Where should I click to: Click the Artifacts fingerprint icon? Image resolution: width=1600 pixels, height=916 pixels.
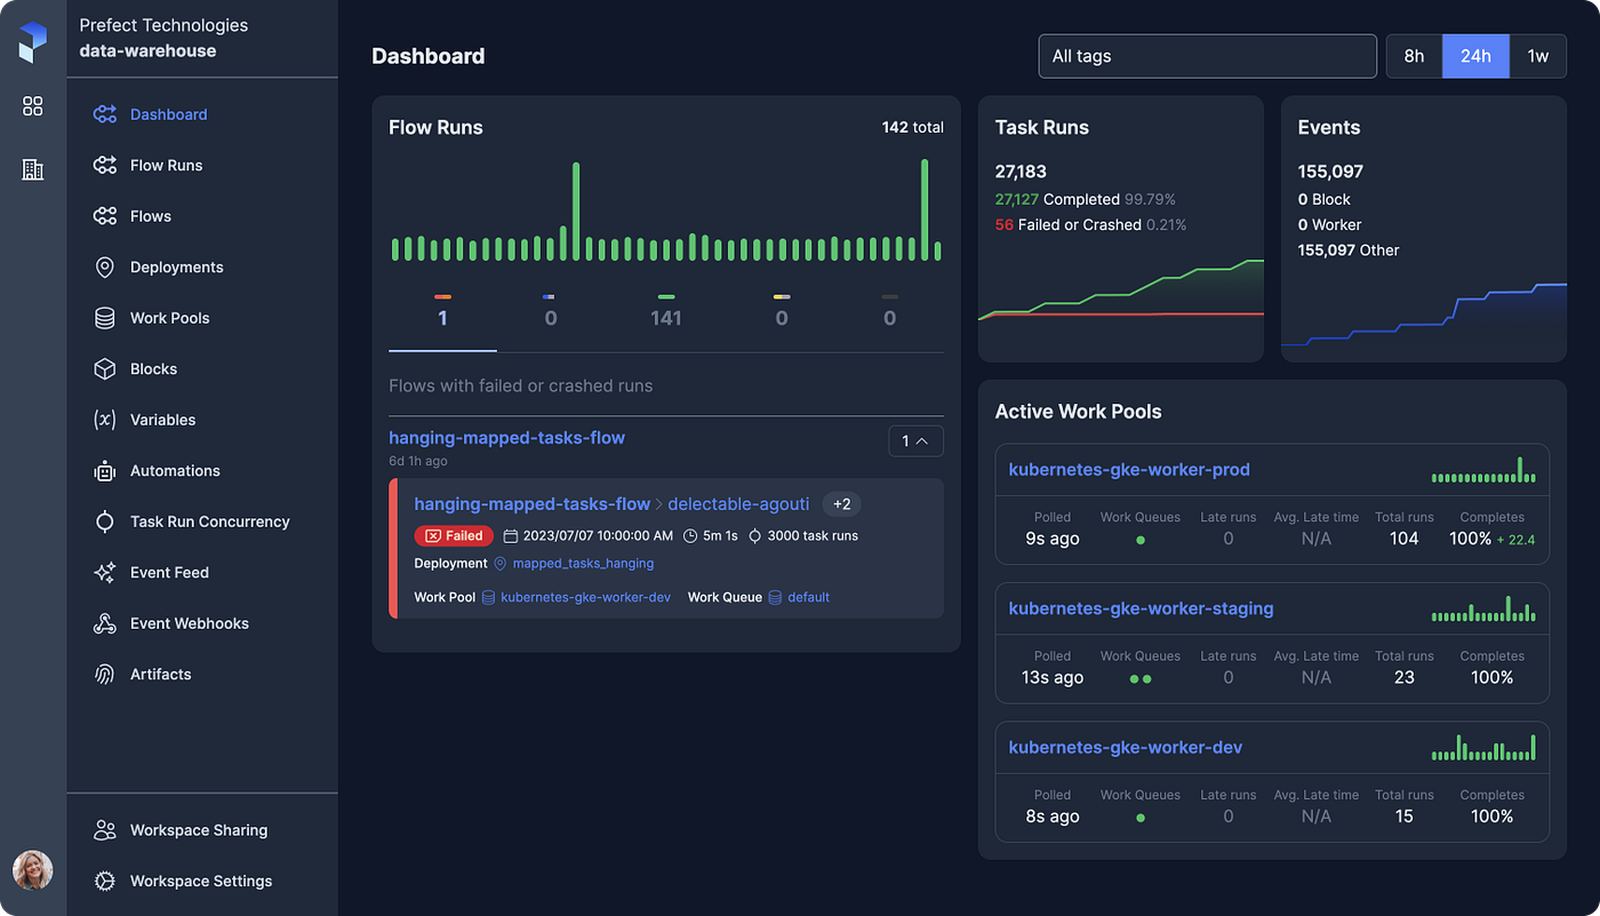105,675
